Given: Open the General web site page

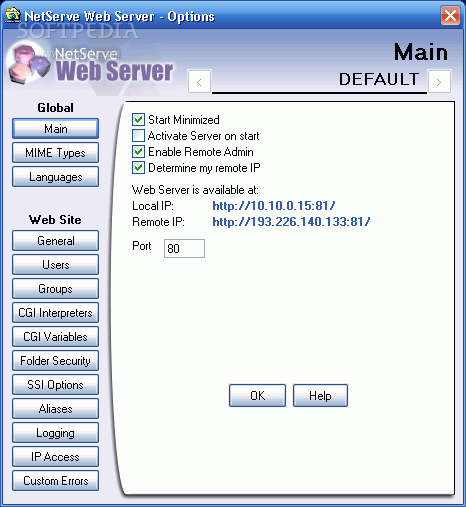Looking at the screenshot, I should 55,241.
